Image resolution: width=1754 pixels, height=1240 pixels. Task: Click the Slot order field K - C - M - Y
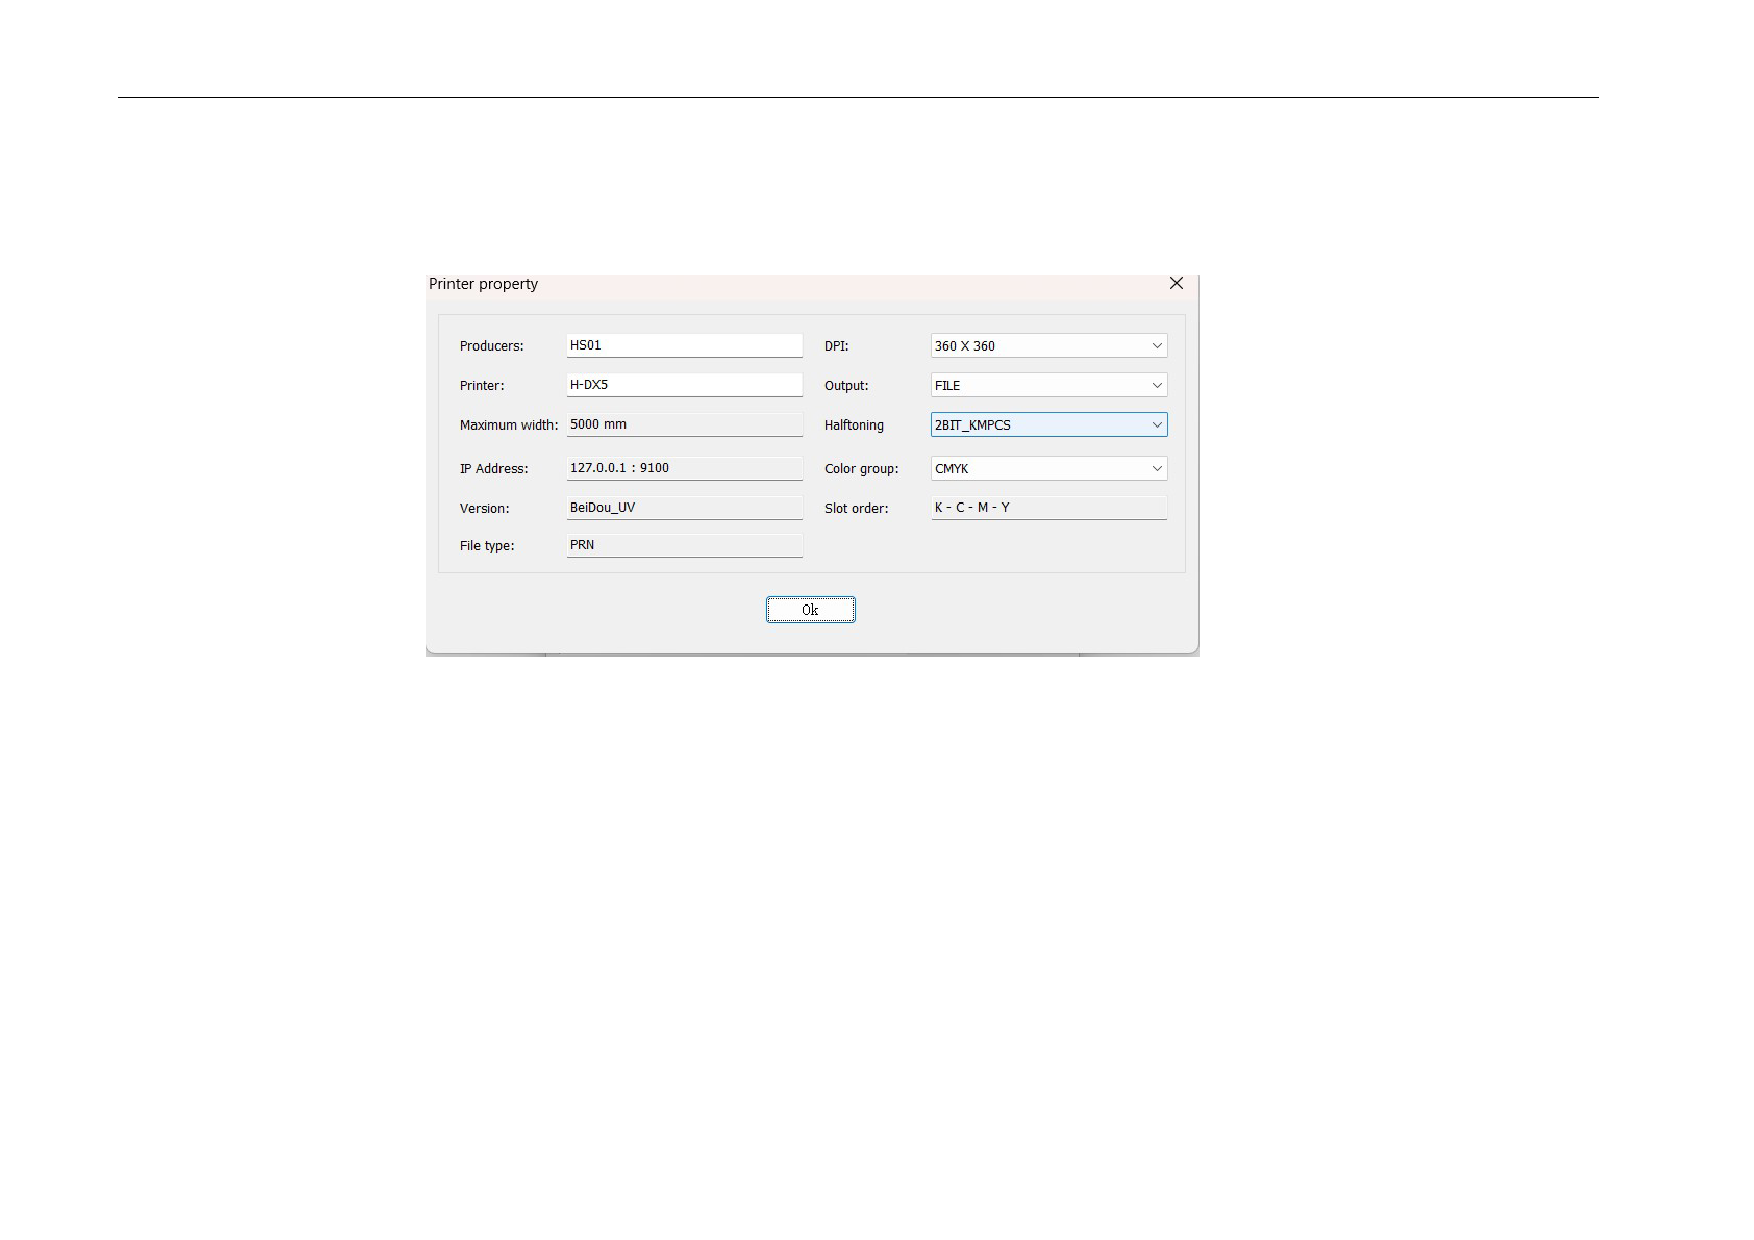coord(1048,508)
